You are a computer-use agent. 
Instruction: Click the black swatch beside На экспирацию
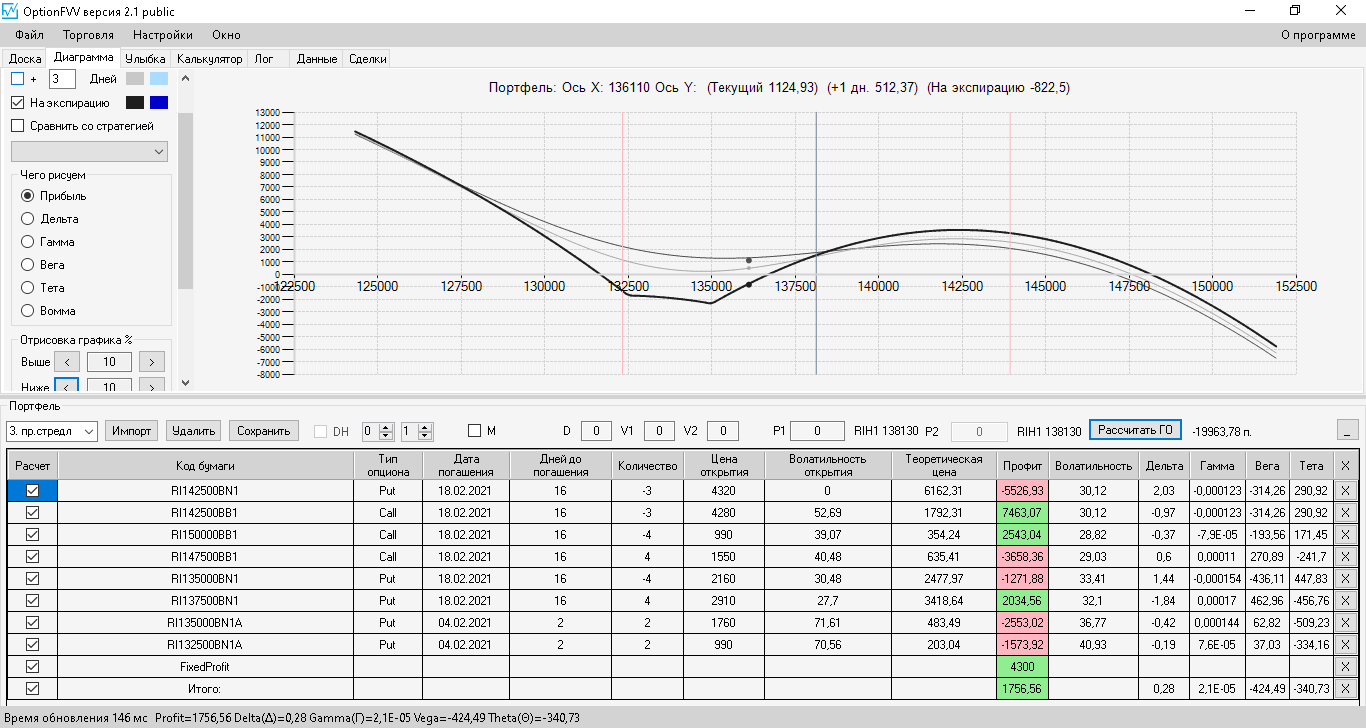(135, 103)
